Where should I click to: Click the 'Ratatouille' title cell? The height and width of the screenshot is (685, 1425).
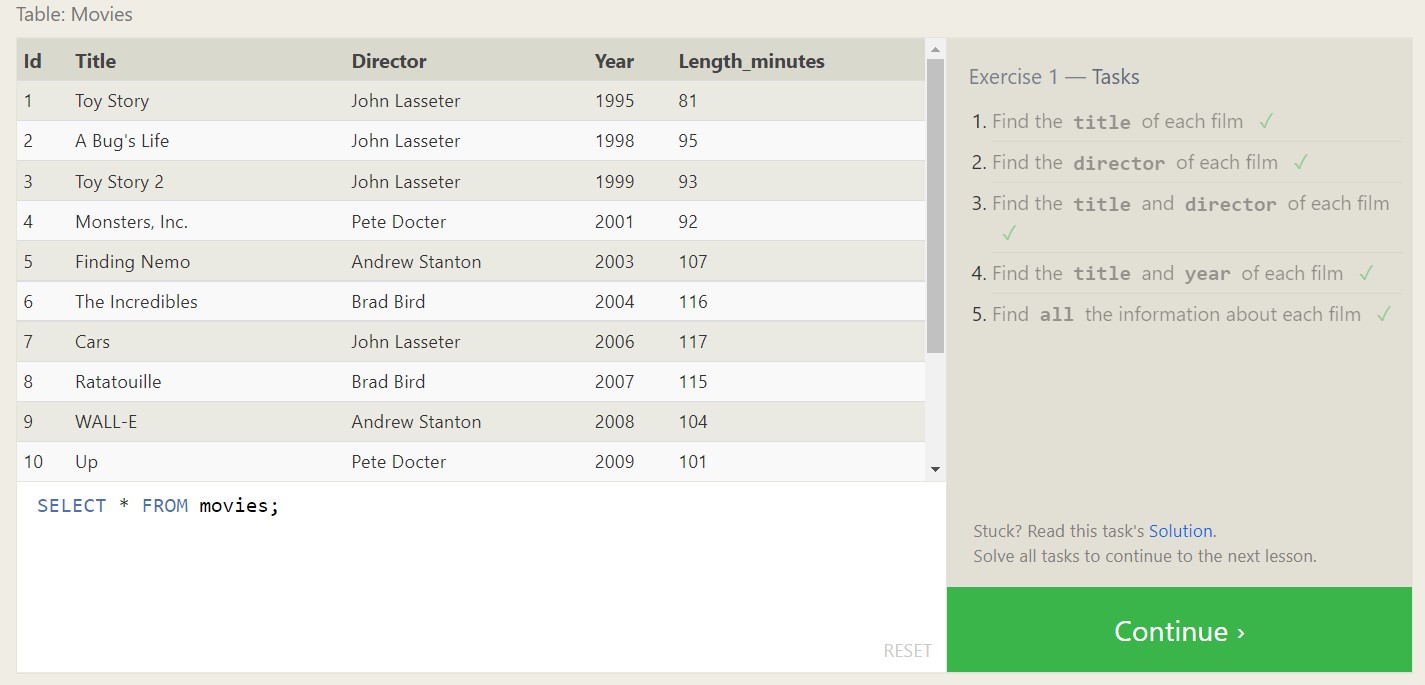118,382
